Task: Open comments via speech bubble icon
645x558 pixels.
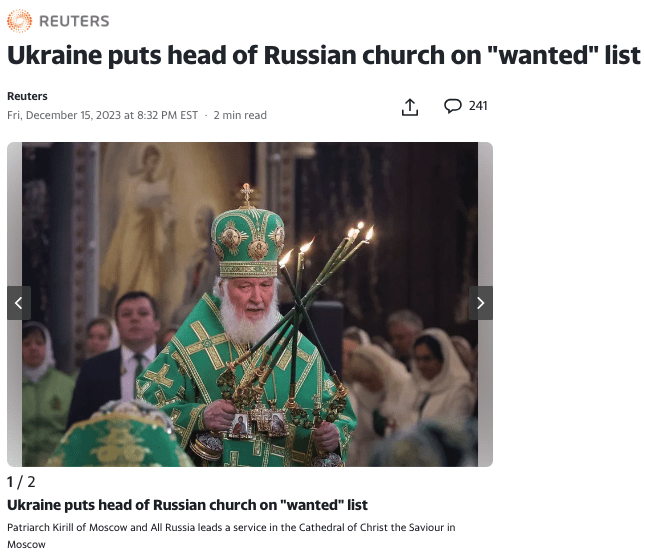Action: pyautogui.click(x=452, y=106)
